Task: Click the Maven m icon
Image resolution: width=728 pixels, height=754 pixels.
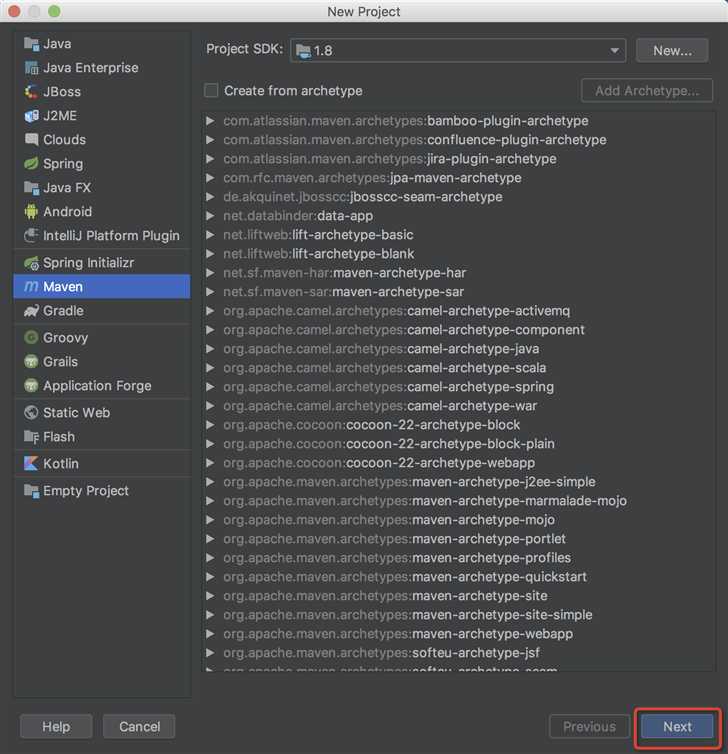Action: [31, 287]
